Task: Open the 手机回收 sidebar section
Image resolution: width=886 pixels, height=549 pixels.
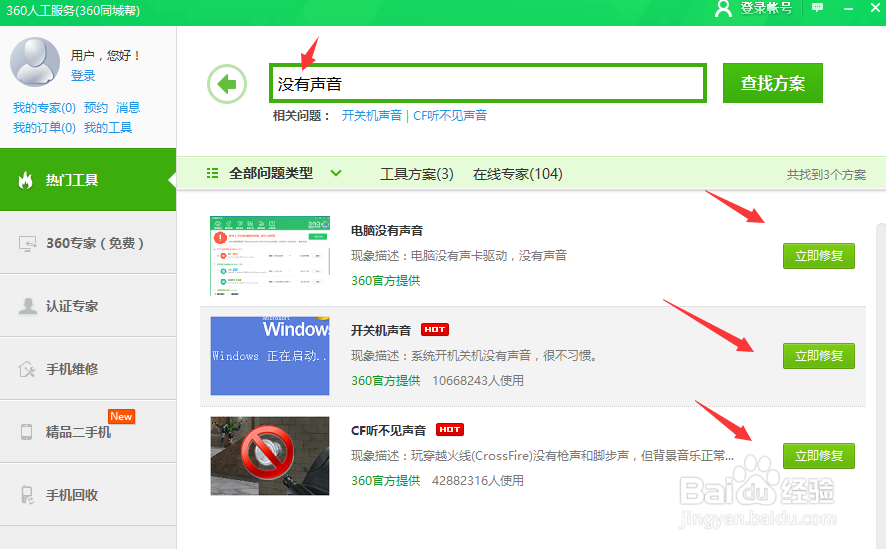Action: pos(88,495)
